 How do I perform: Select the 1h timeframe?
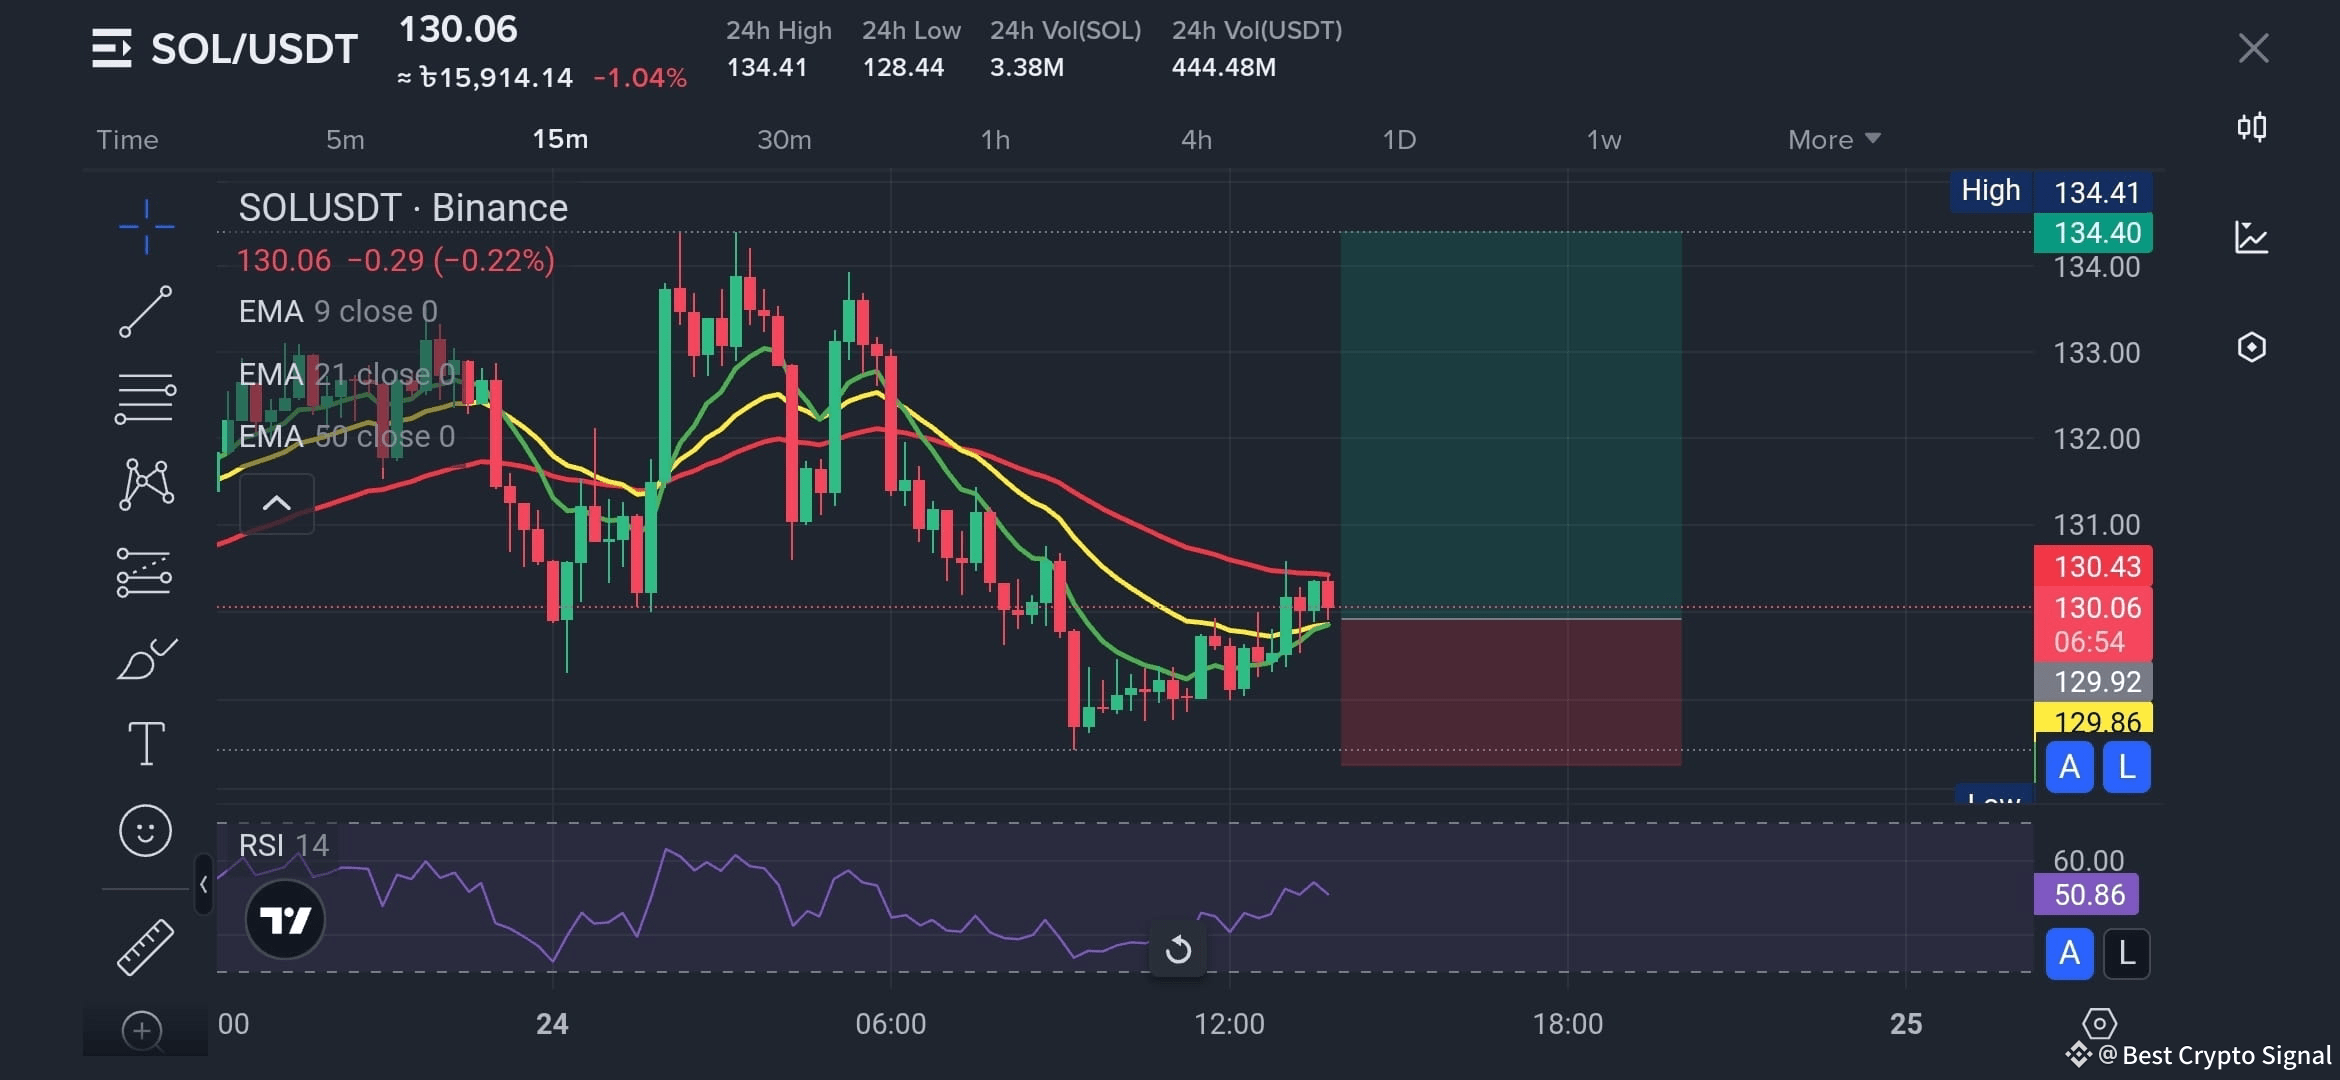[995, 139]
